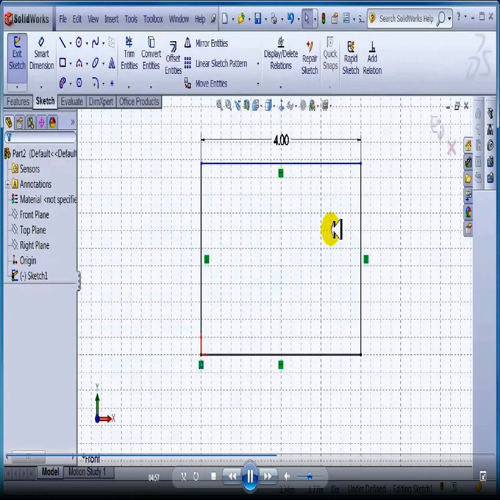Select the Corner Rectangle tool
The image size is (500, 500).
pos(63,63)
